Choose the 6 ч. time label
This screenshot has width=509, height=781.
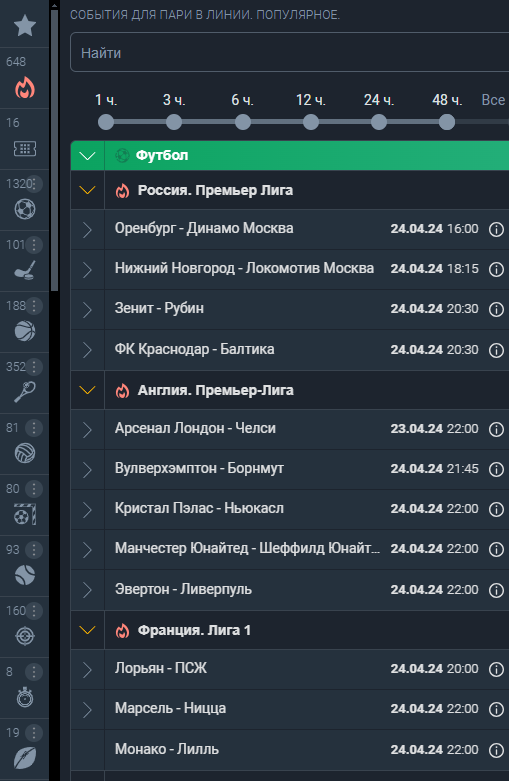click(242, 100)
